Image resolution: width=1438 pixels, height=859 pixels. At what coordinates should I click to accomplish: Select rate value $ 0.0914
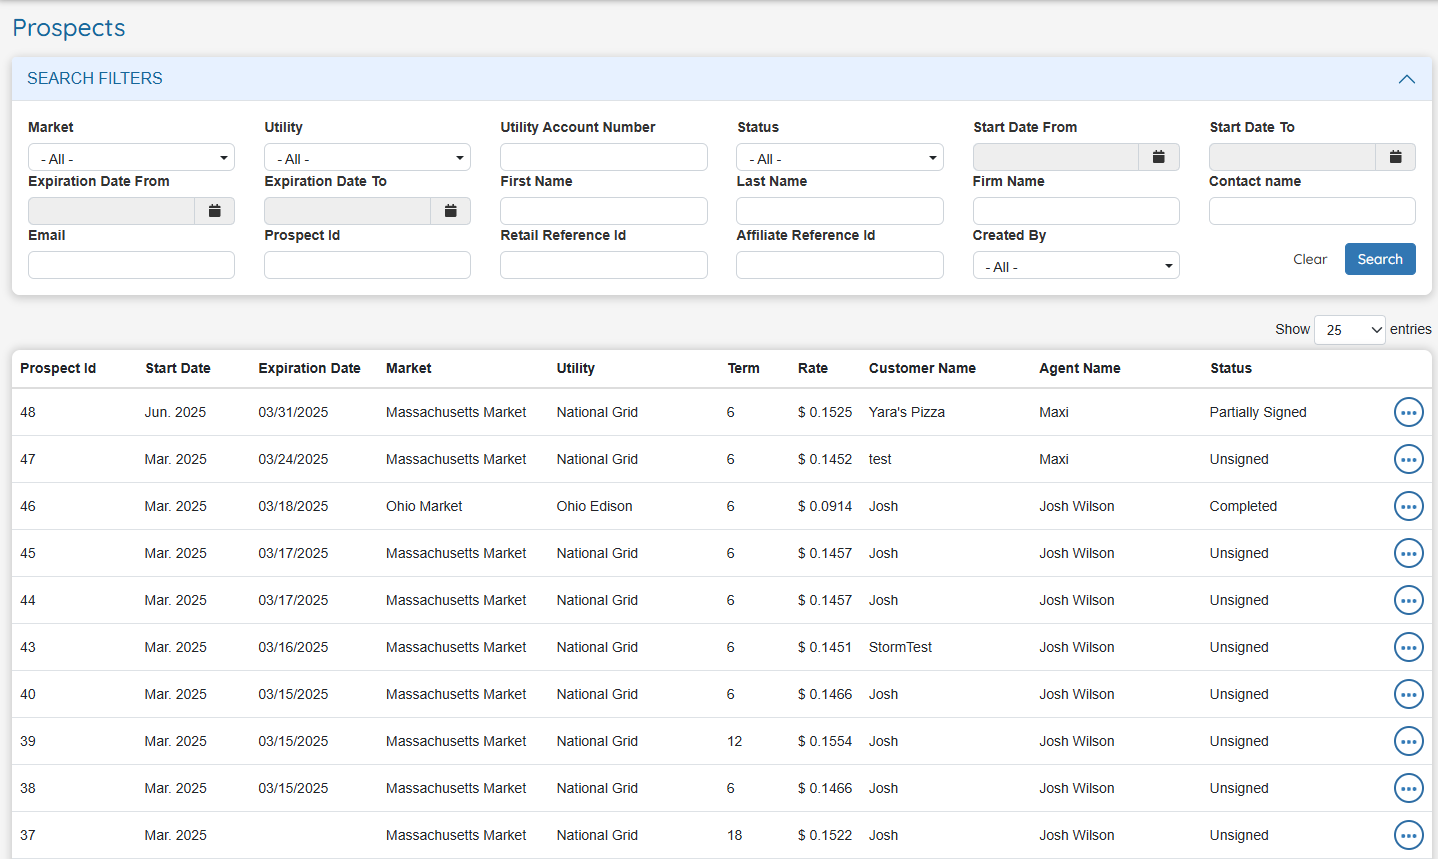pos(825,506)
